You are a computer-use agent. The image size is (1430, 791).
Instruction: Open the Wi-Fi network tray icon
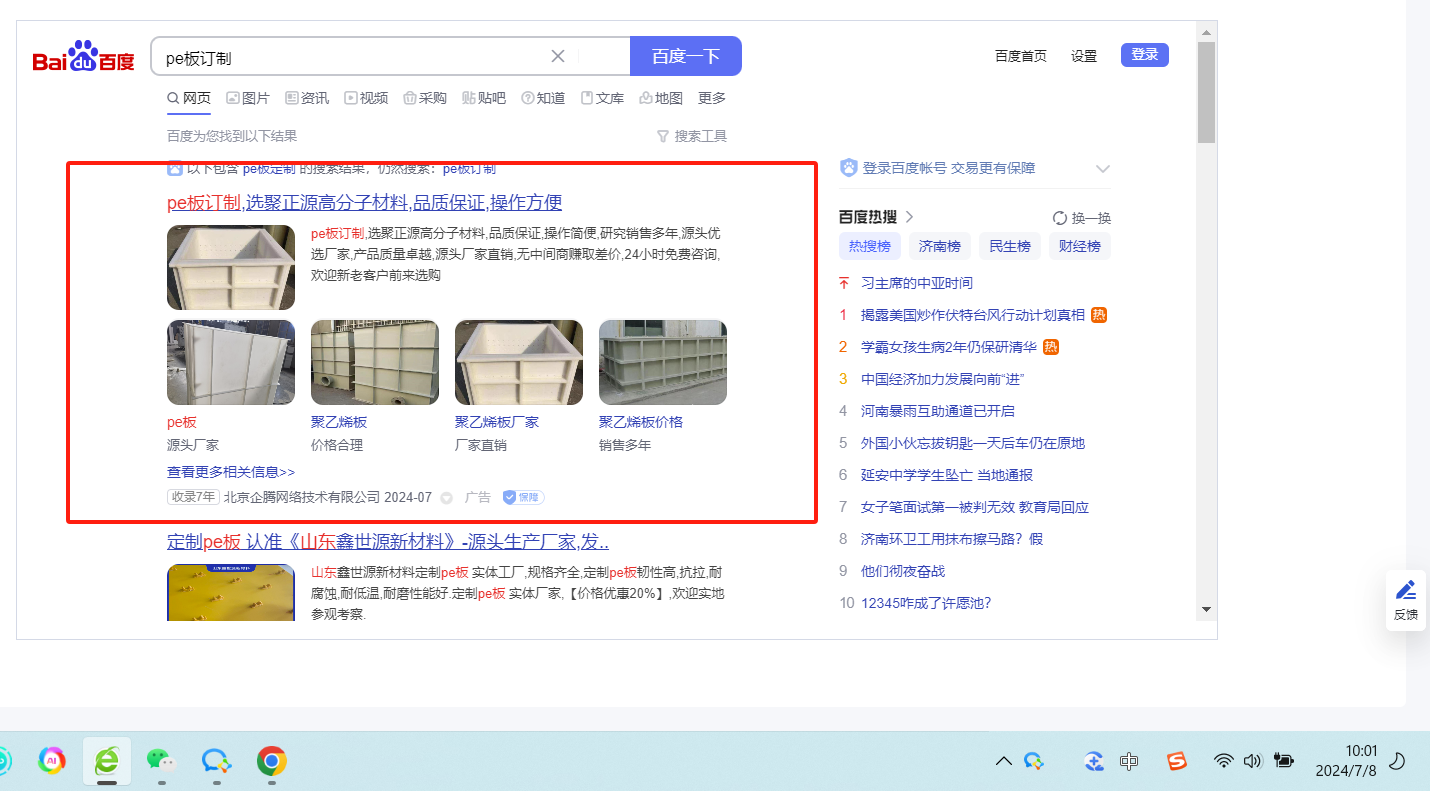1223,762
